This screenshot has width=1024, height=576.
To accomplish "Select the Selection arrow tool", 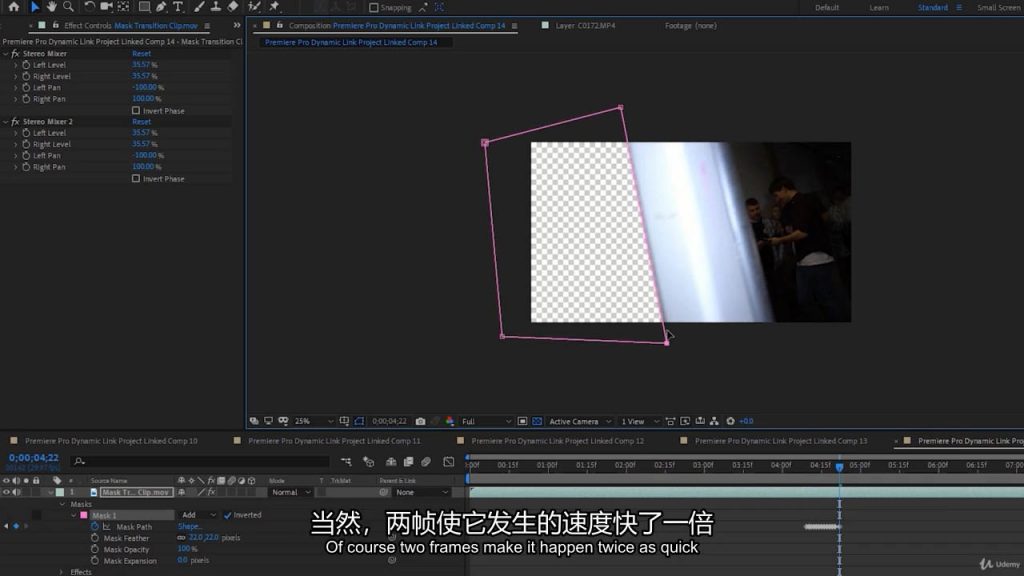I will (35, 7).
